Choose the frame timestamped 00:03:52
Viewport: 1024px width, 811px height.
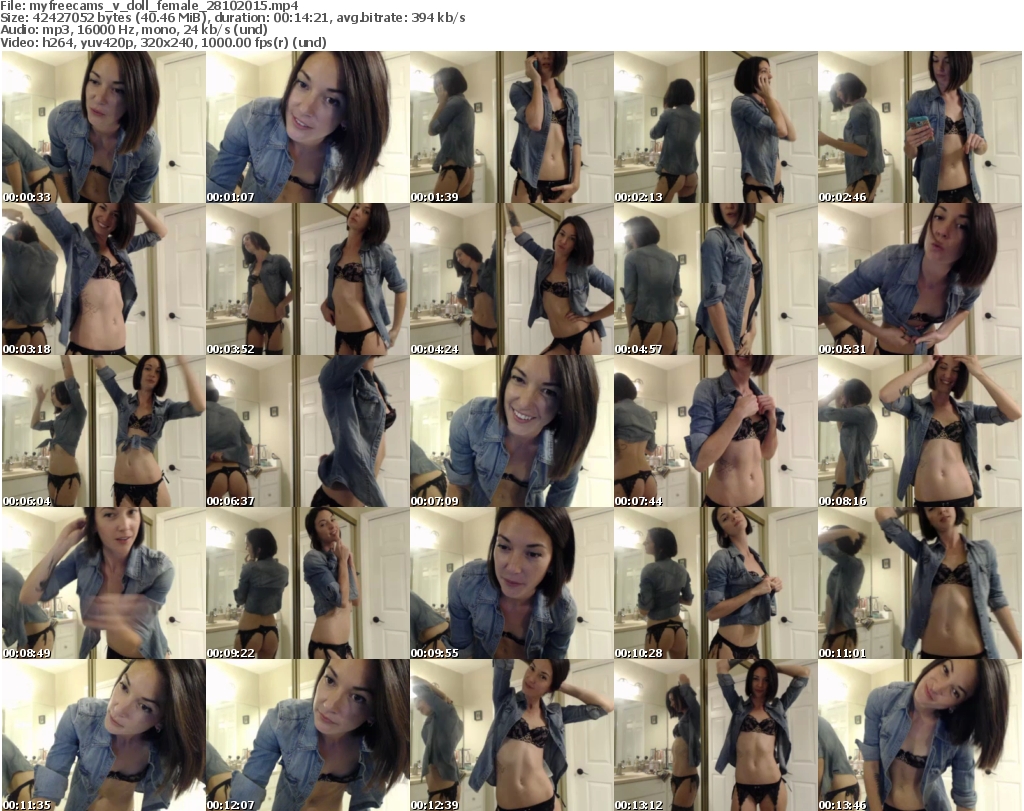coord(308,279)
